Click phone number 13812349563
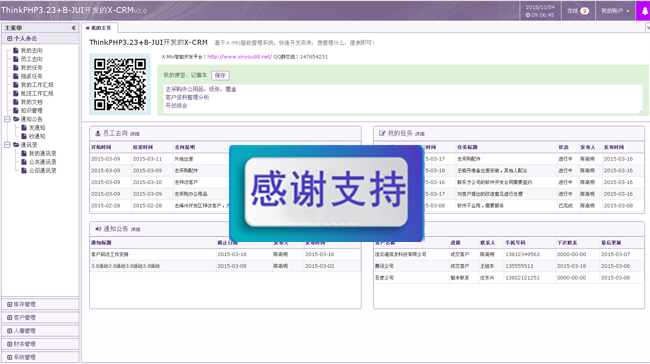This screenshot has width=650, height=364. 522,254
